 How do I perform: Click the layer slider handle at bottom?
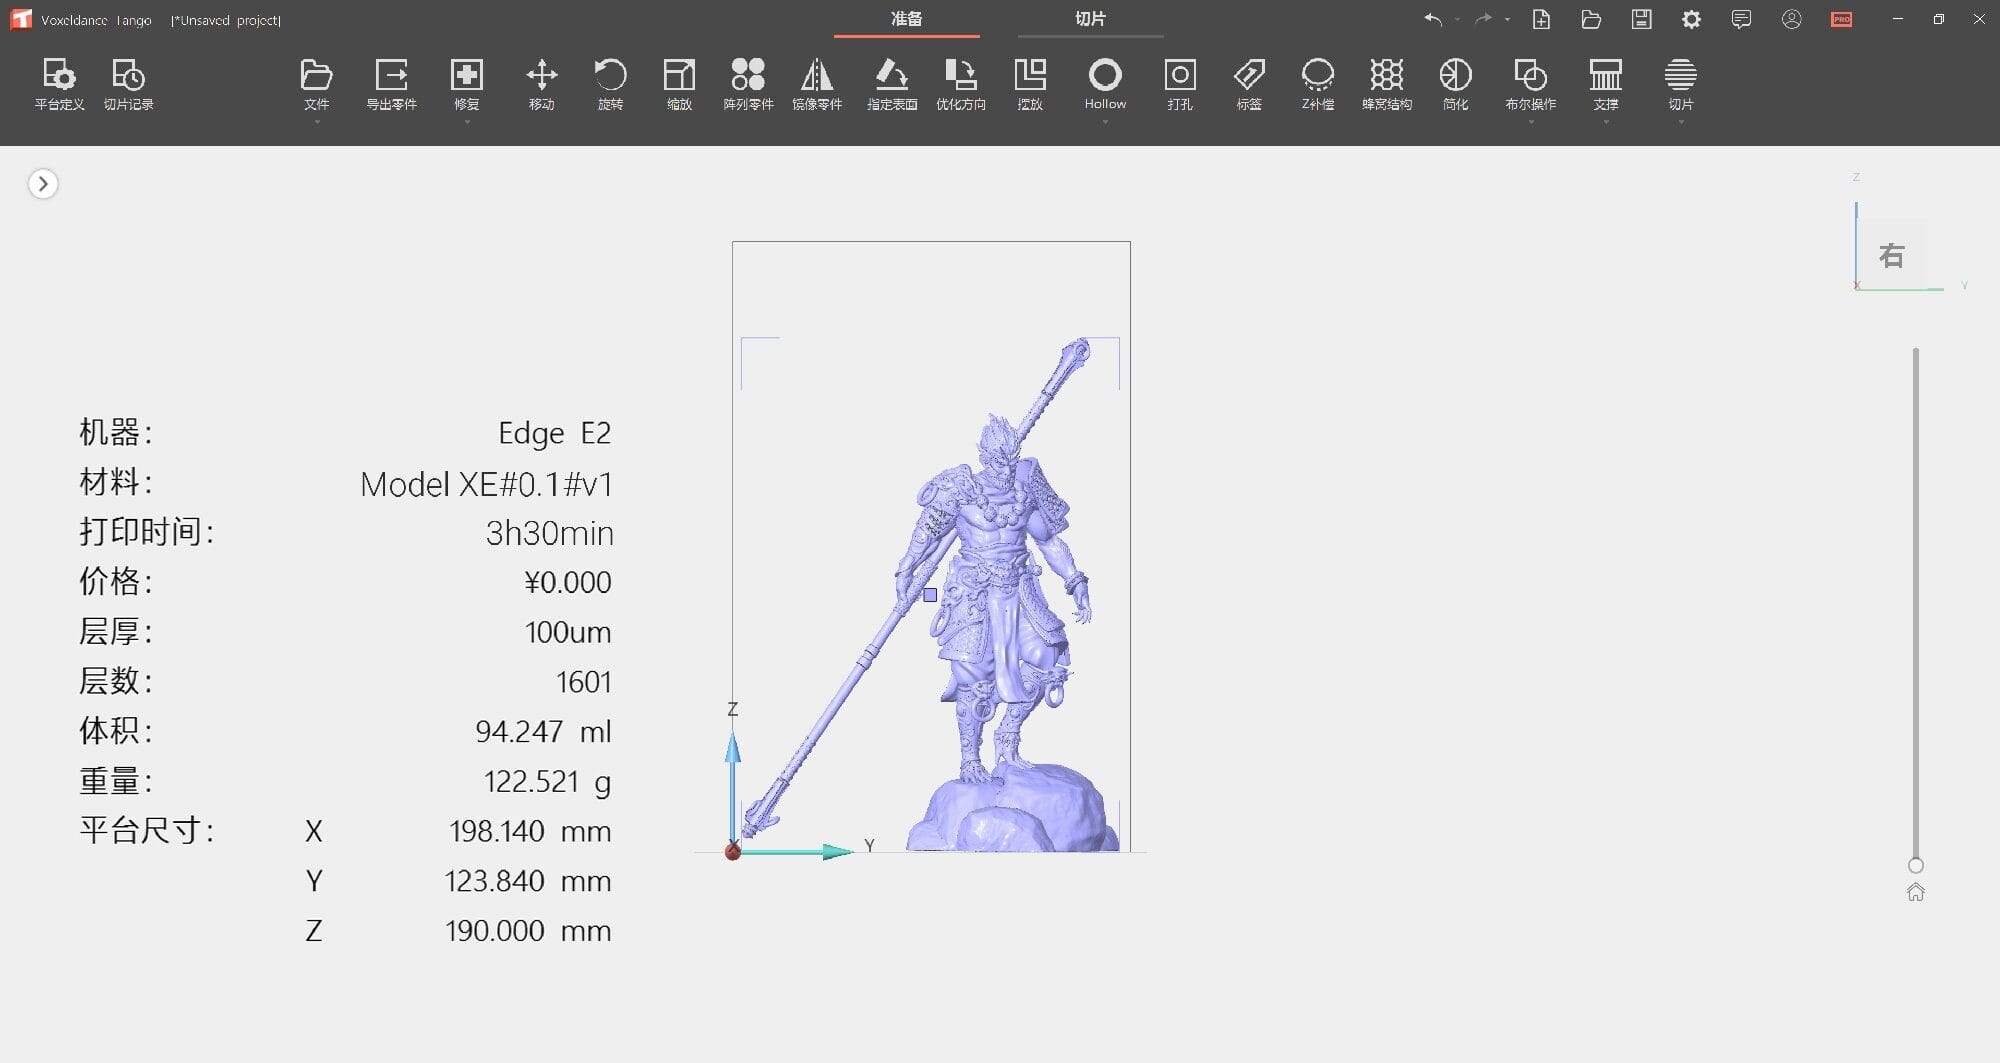click(x=1915, y=866)
